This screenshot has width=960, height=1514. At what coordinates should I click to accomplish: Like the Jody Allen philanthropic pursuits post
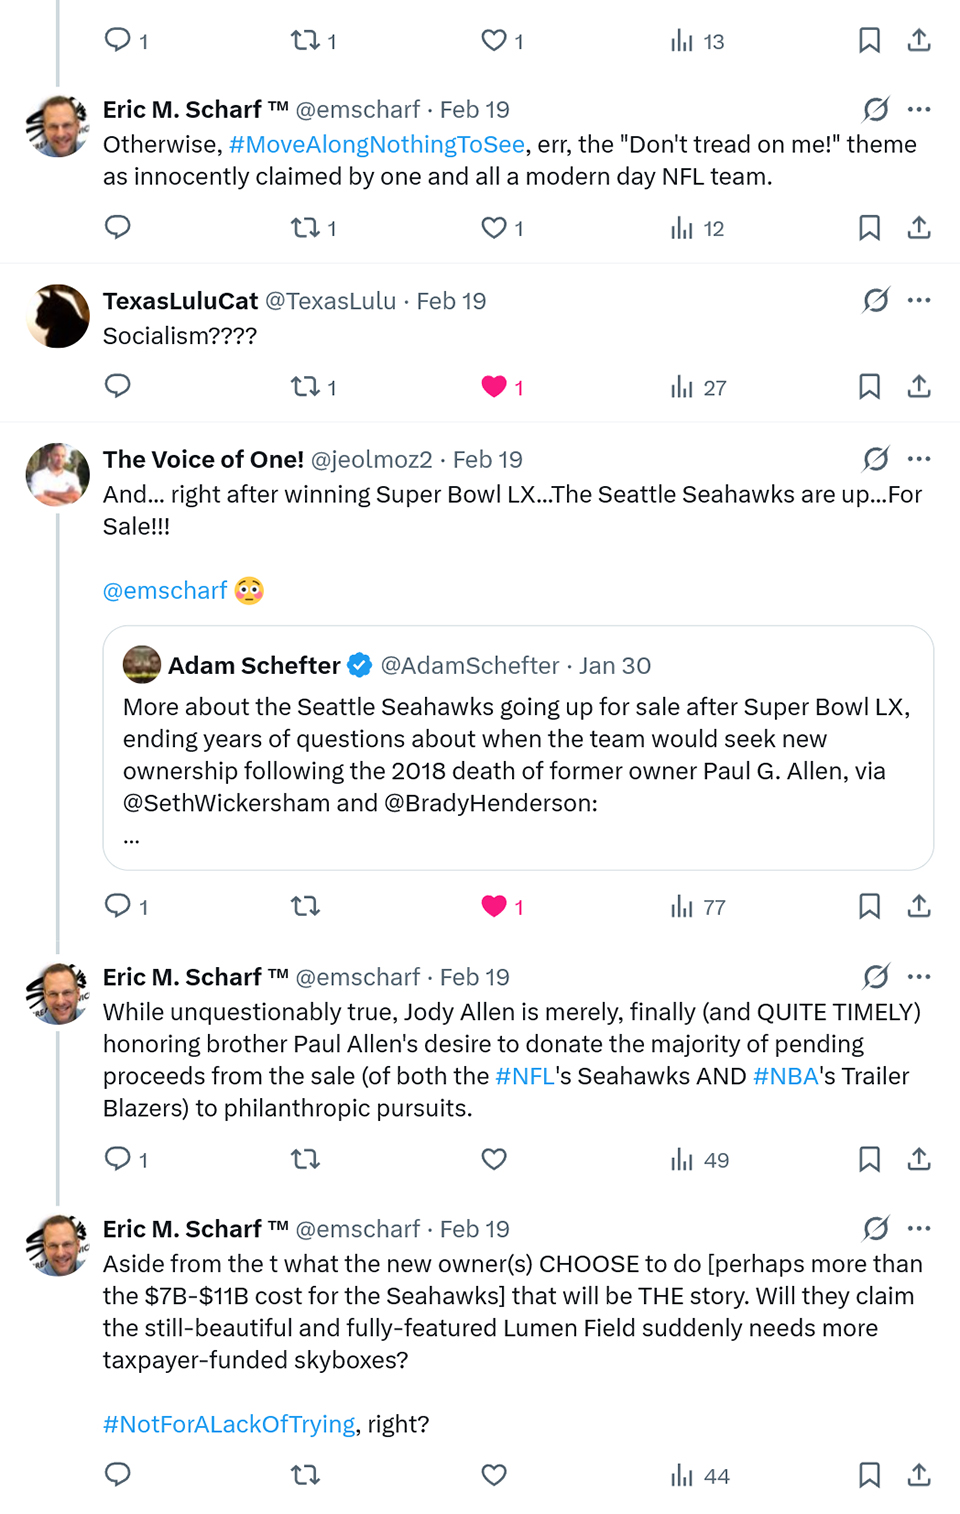point(494,1159)
